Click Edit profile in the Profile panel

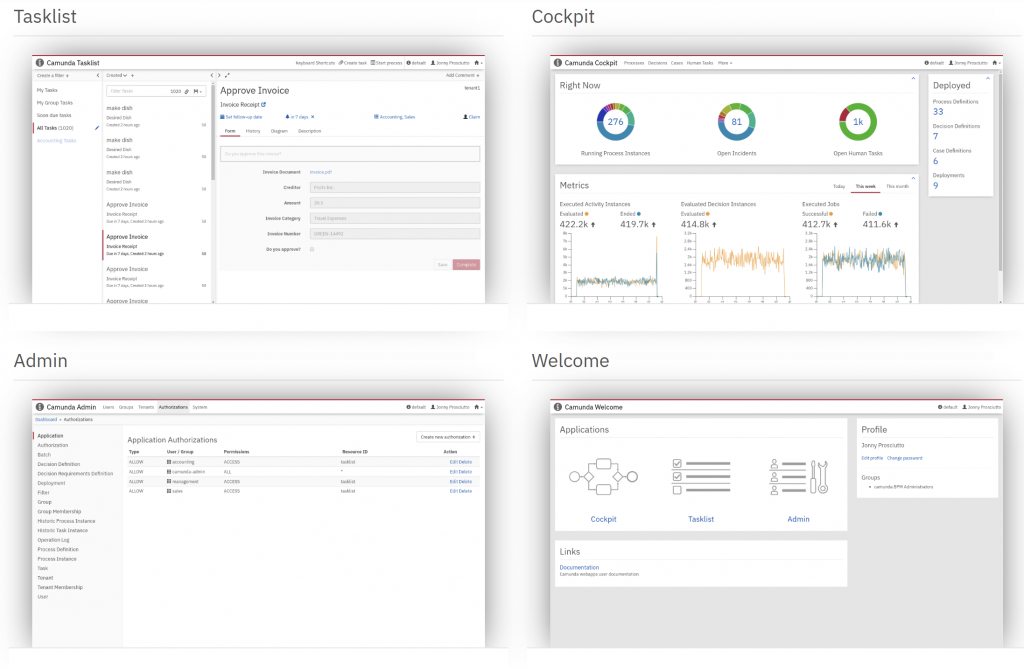(872, 458)
